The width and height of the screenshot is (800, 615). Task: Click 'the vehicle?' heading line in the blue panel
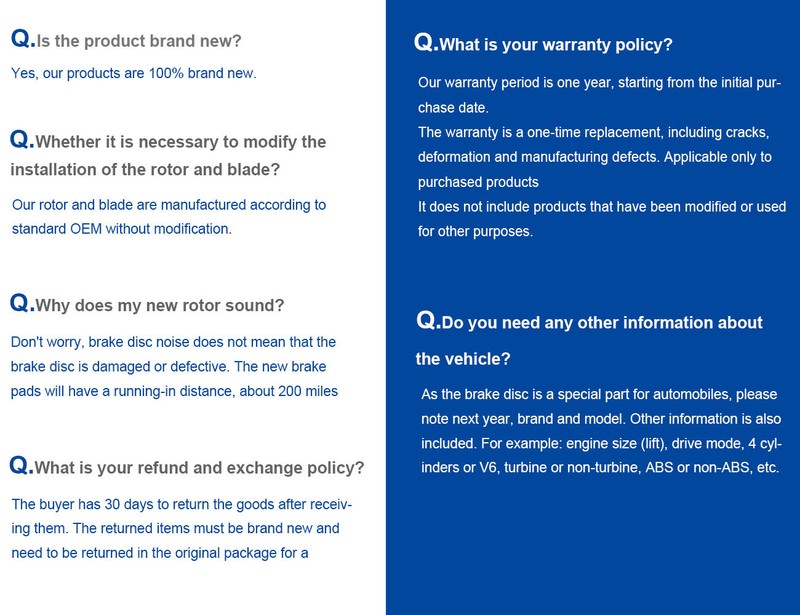pyautogui.click(x=463, y=359)
